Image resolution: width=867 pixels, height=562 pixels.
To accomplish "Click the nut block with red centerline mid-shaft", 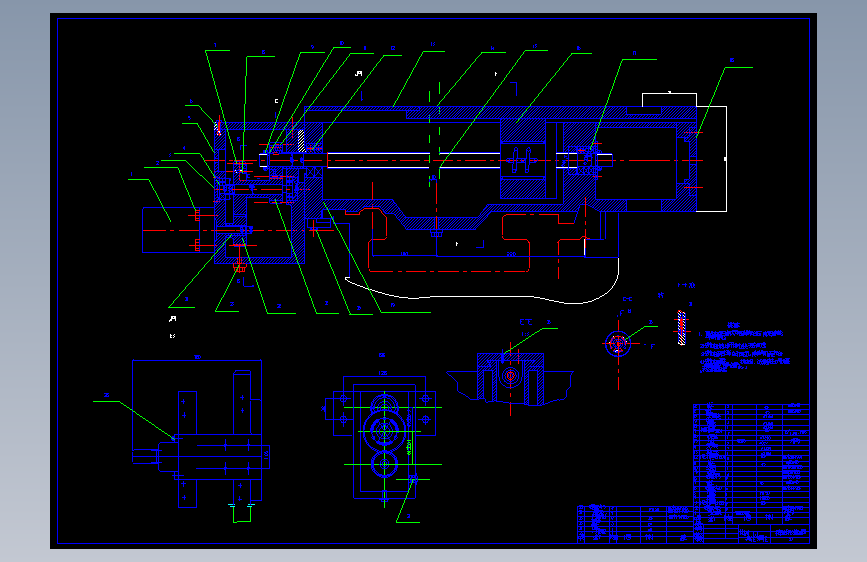I will (x=523, y=160).
